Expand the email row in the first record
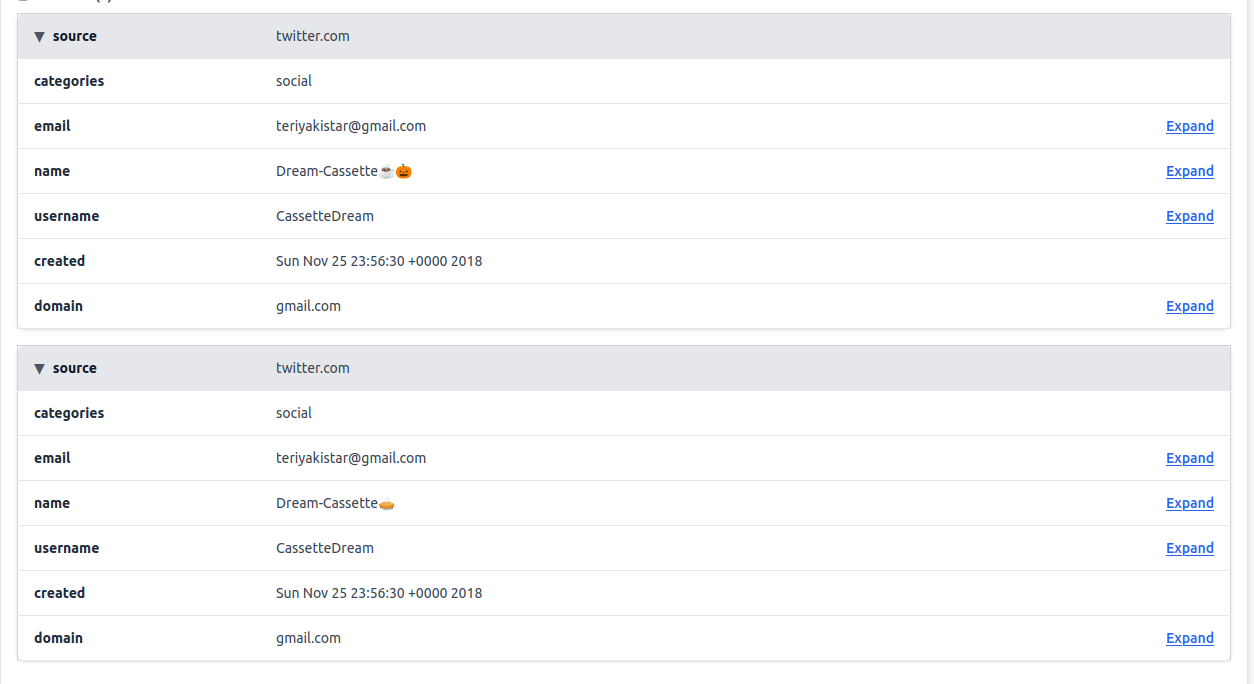Image resolution: width=1254 pixels, height=684 pixels. (1189, 126)
